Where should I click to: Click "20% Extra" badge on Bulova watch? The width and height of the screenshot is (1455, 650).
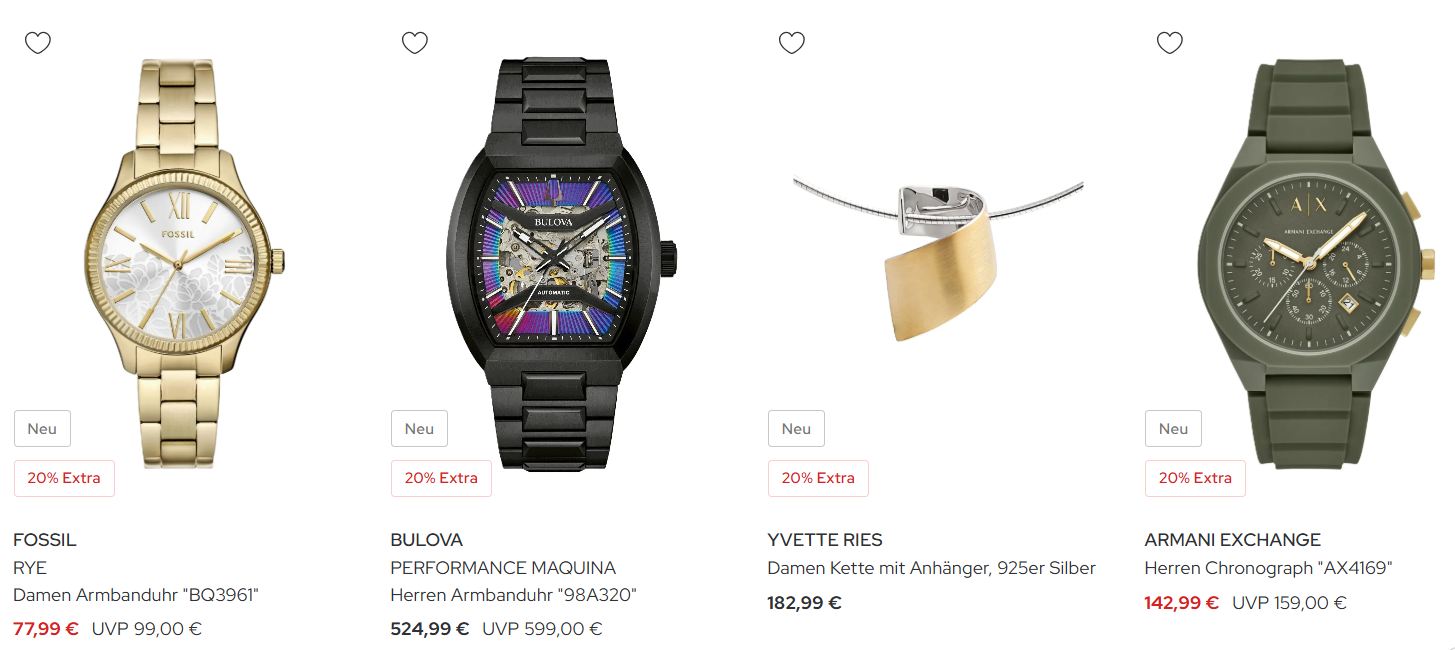pos(441,478)
